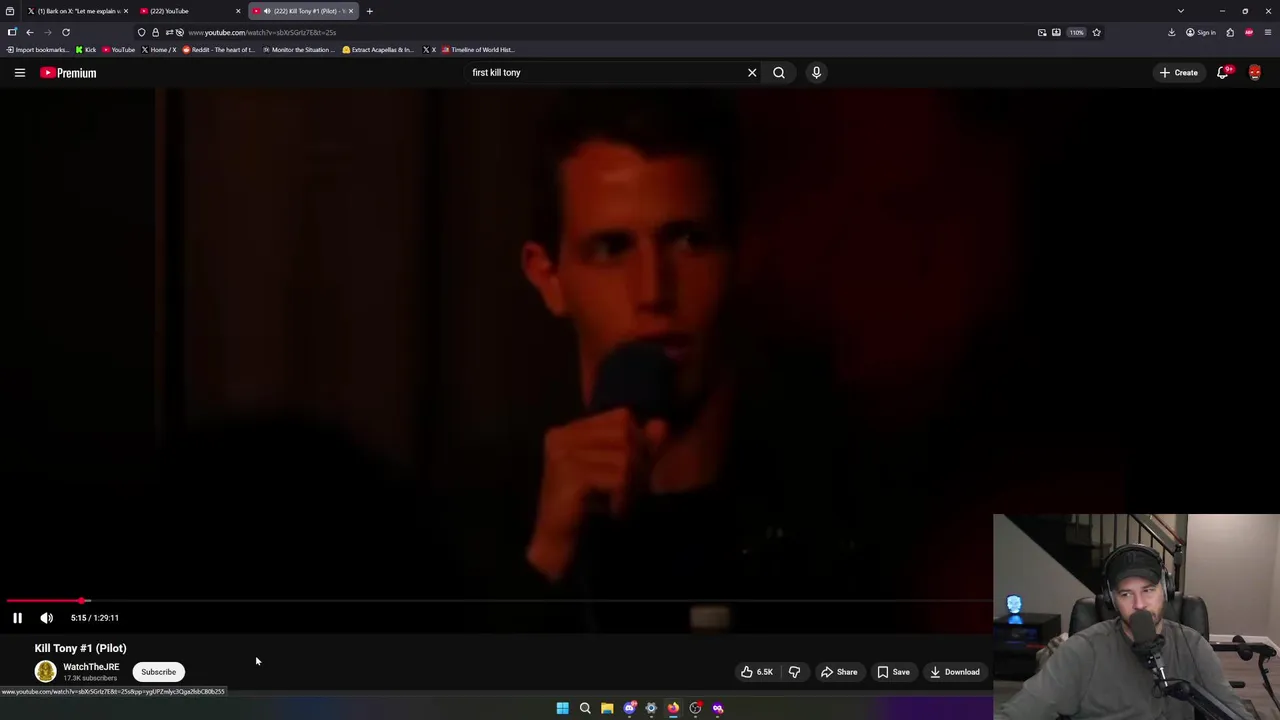
Task: Sign in to browser account
Action: [1200, 32]
